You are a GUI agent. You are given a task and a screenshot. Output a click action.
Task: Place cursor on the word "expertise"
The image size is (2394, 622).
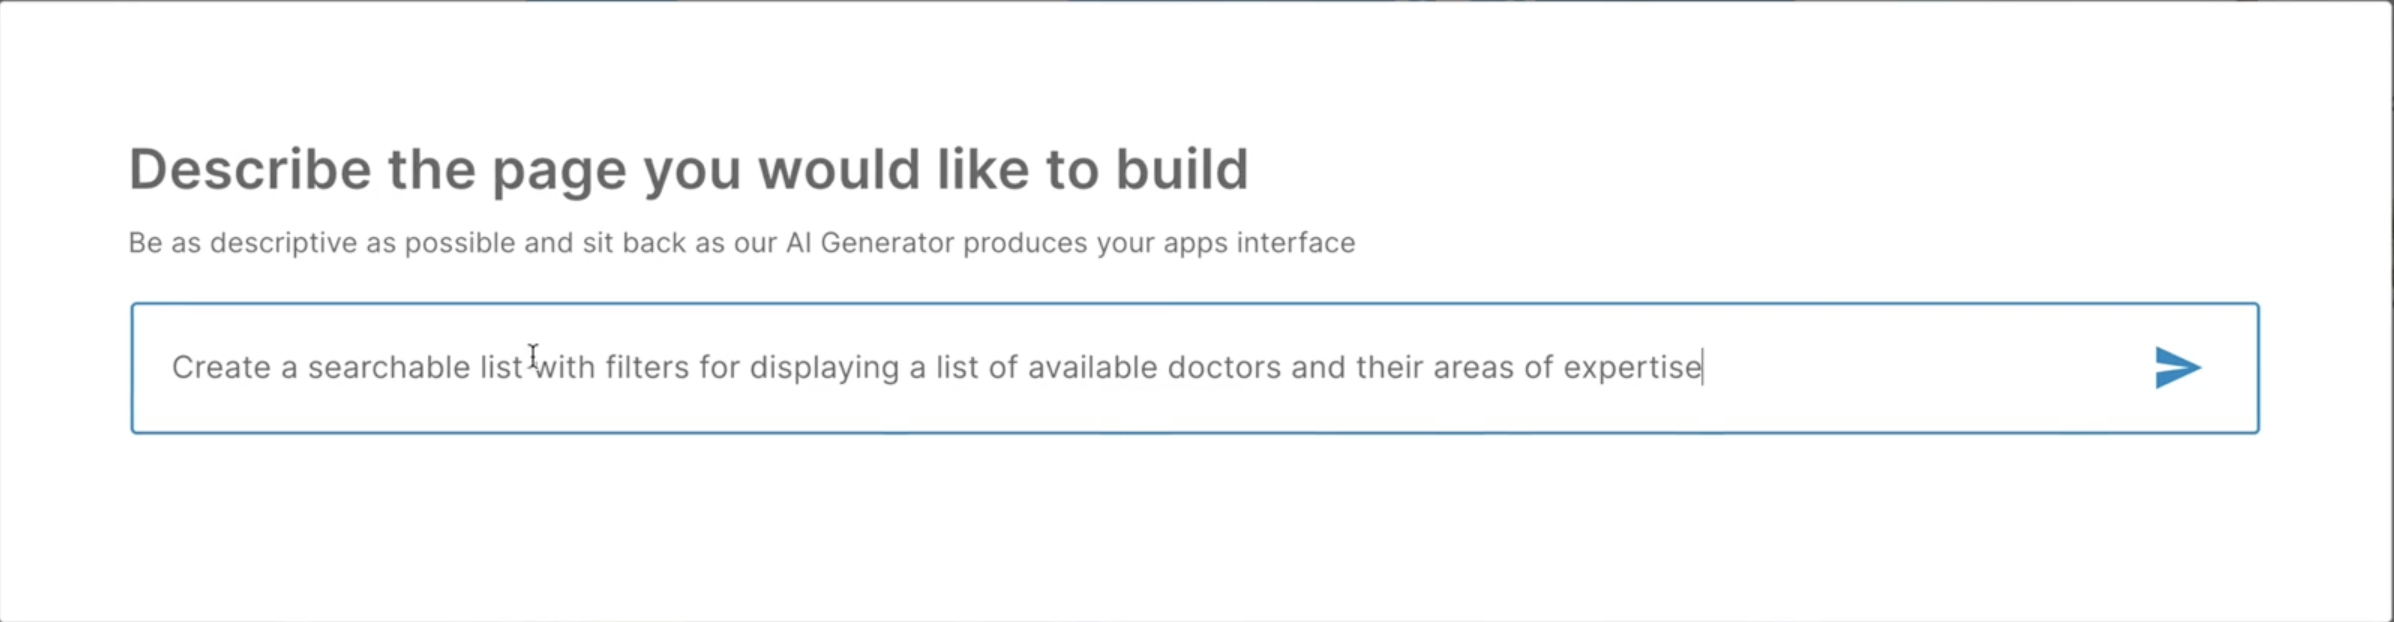tap(1631, 368)
